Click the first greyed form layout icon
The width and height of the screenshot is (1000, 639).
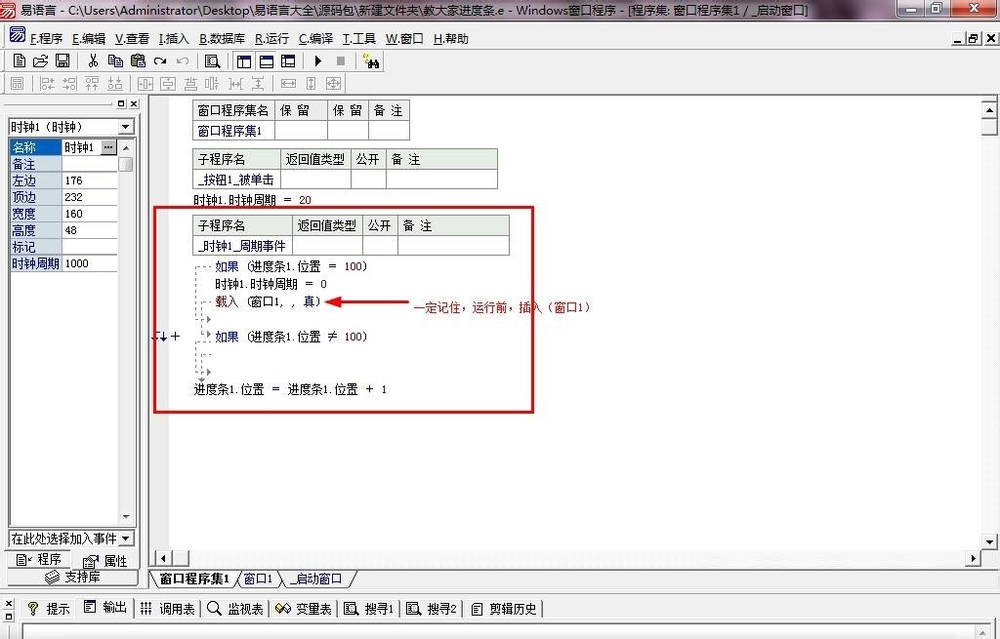[17, 84]
